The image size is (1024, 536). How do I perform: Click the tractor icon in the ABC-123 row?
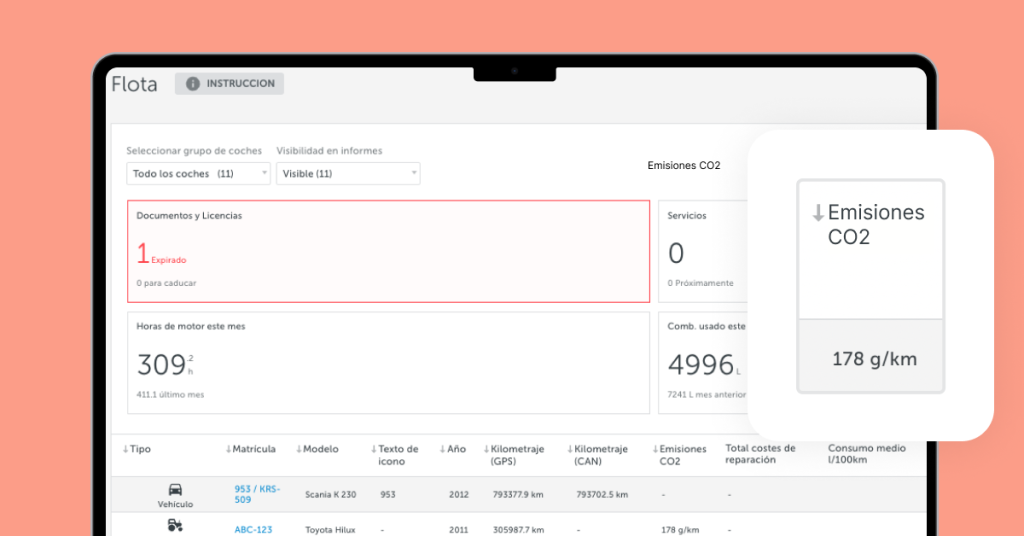175,525
